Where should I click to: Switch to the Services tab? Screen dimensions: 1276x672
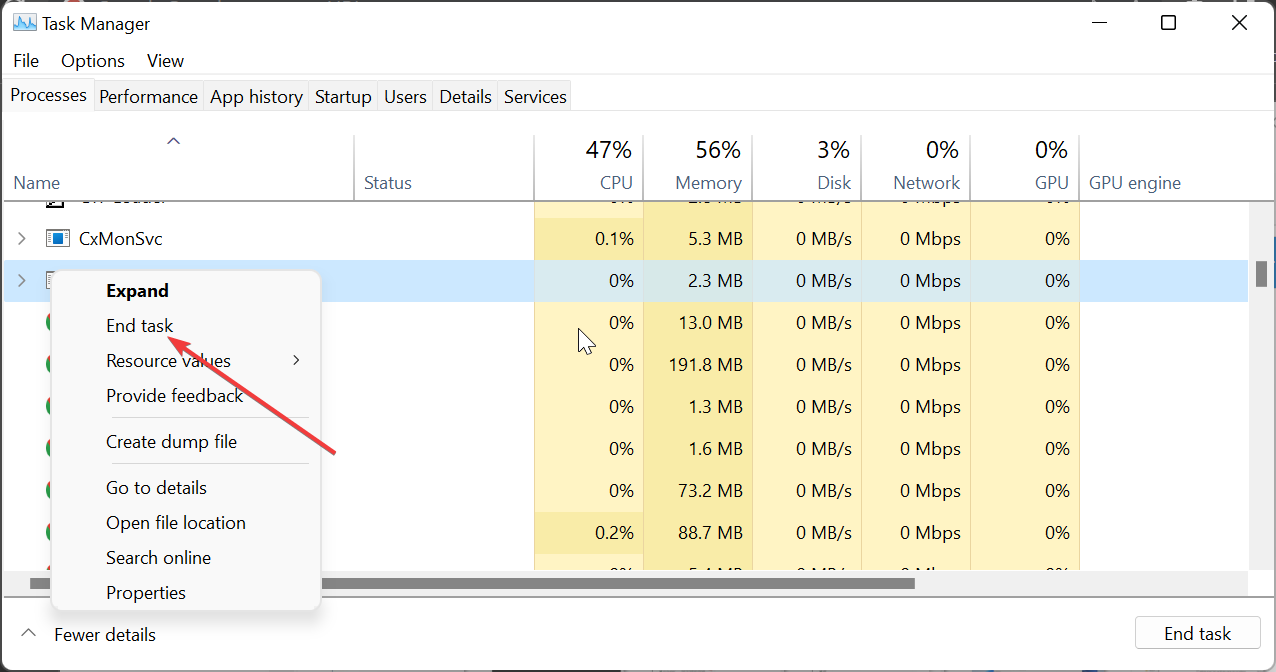pos(535,96)
